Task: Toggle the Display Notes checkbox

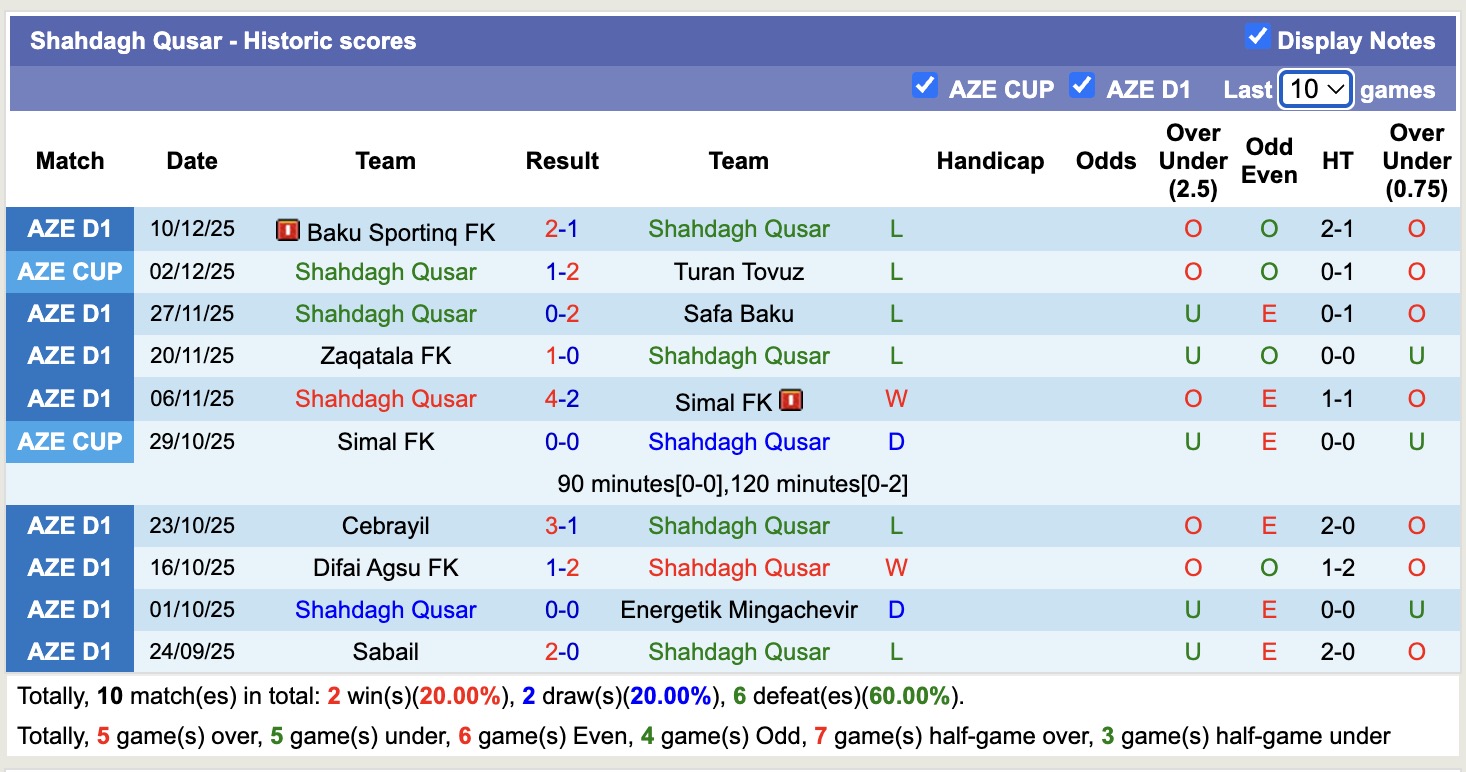Action: pyautogui.click(x=1257, y=38)
